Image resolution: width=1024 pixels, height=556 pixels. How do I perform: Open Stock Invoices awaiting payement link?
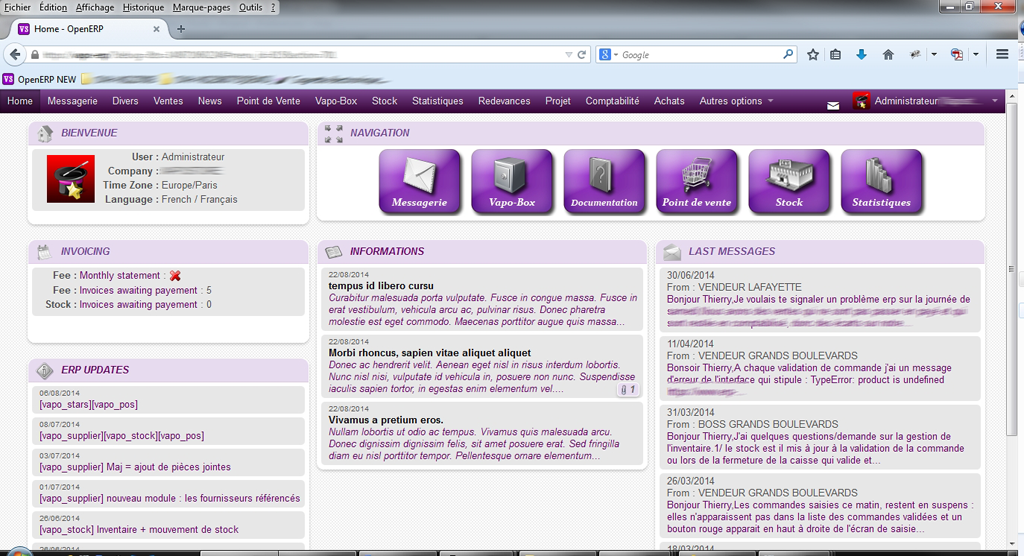click(138, 304)
